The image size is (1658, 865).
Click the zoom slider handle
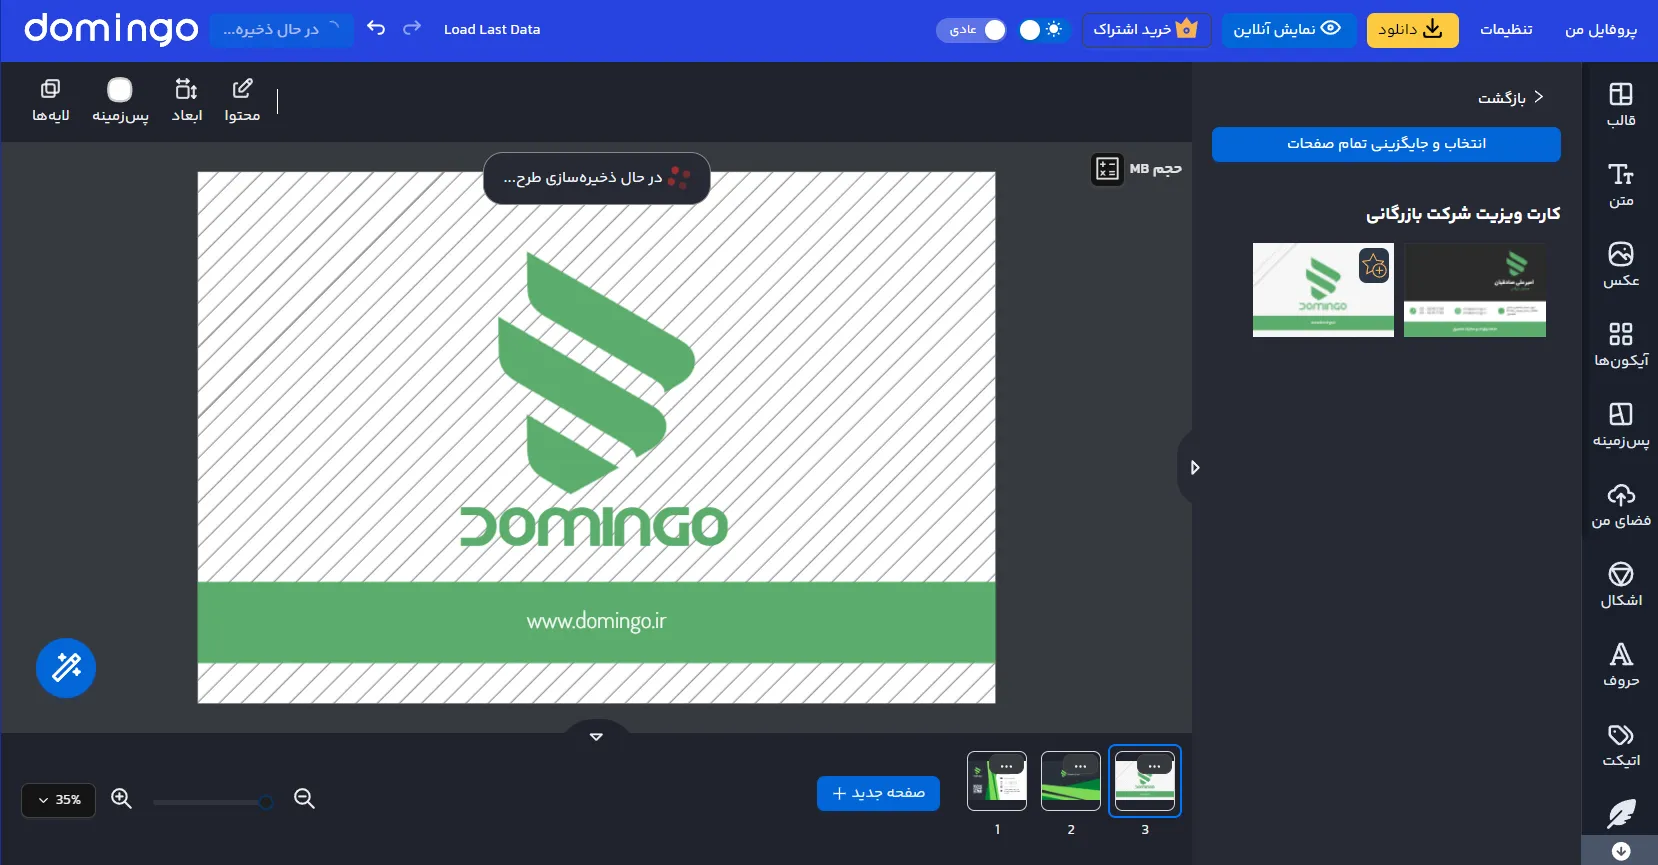point(265,802)
